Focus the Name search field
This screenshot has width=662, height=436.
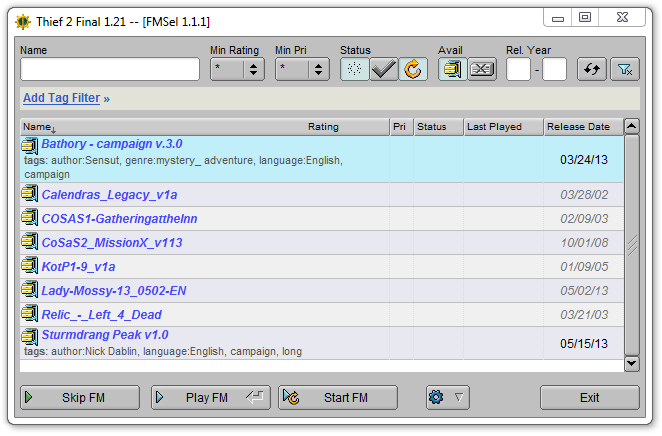point(110,69)
